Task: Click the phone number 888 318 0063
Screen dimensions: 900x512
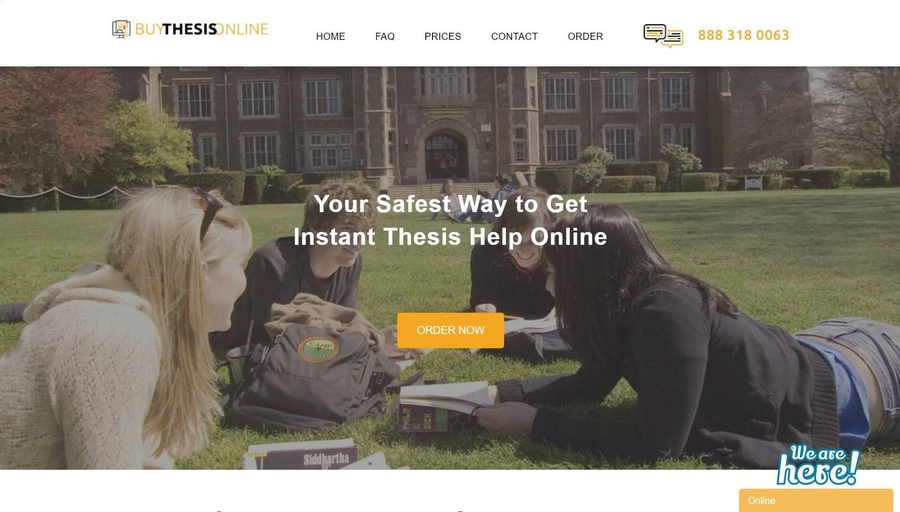Action: 743,35
